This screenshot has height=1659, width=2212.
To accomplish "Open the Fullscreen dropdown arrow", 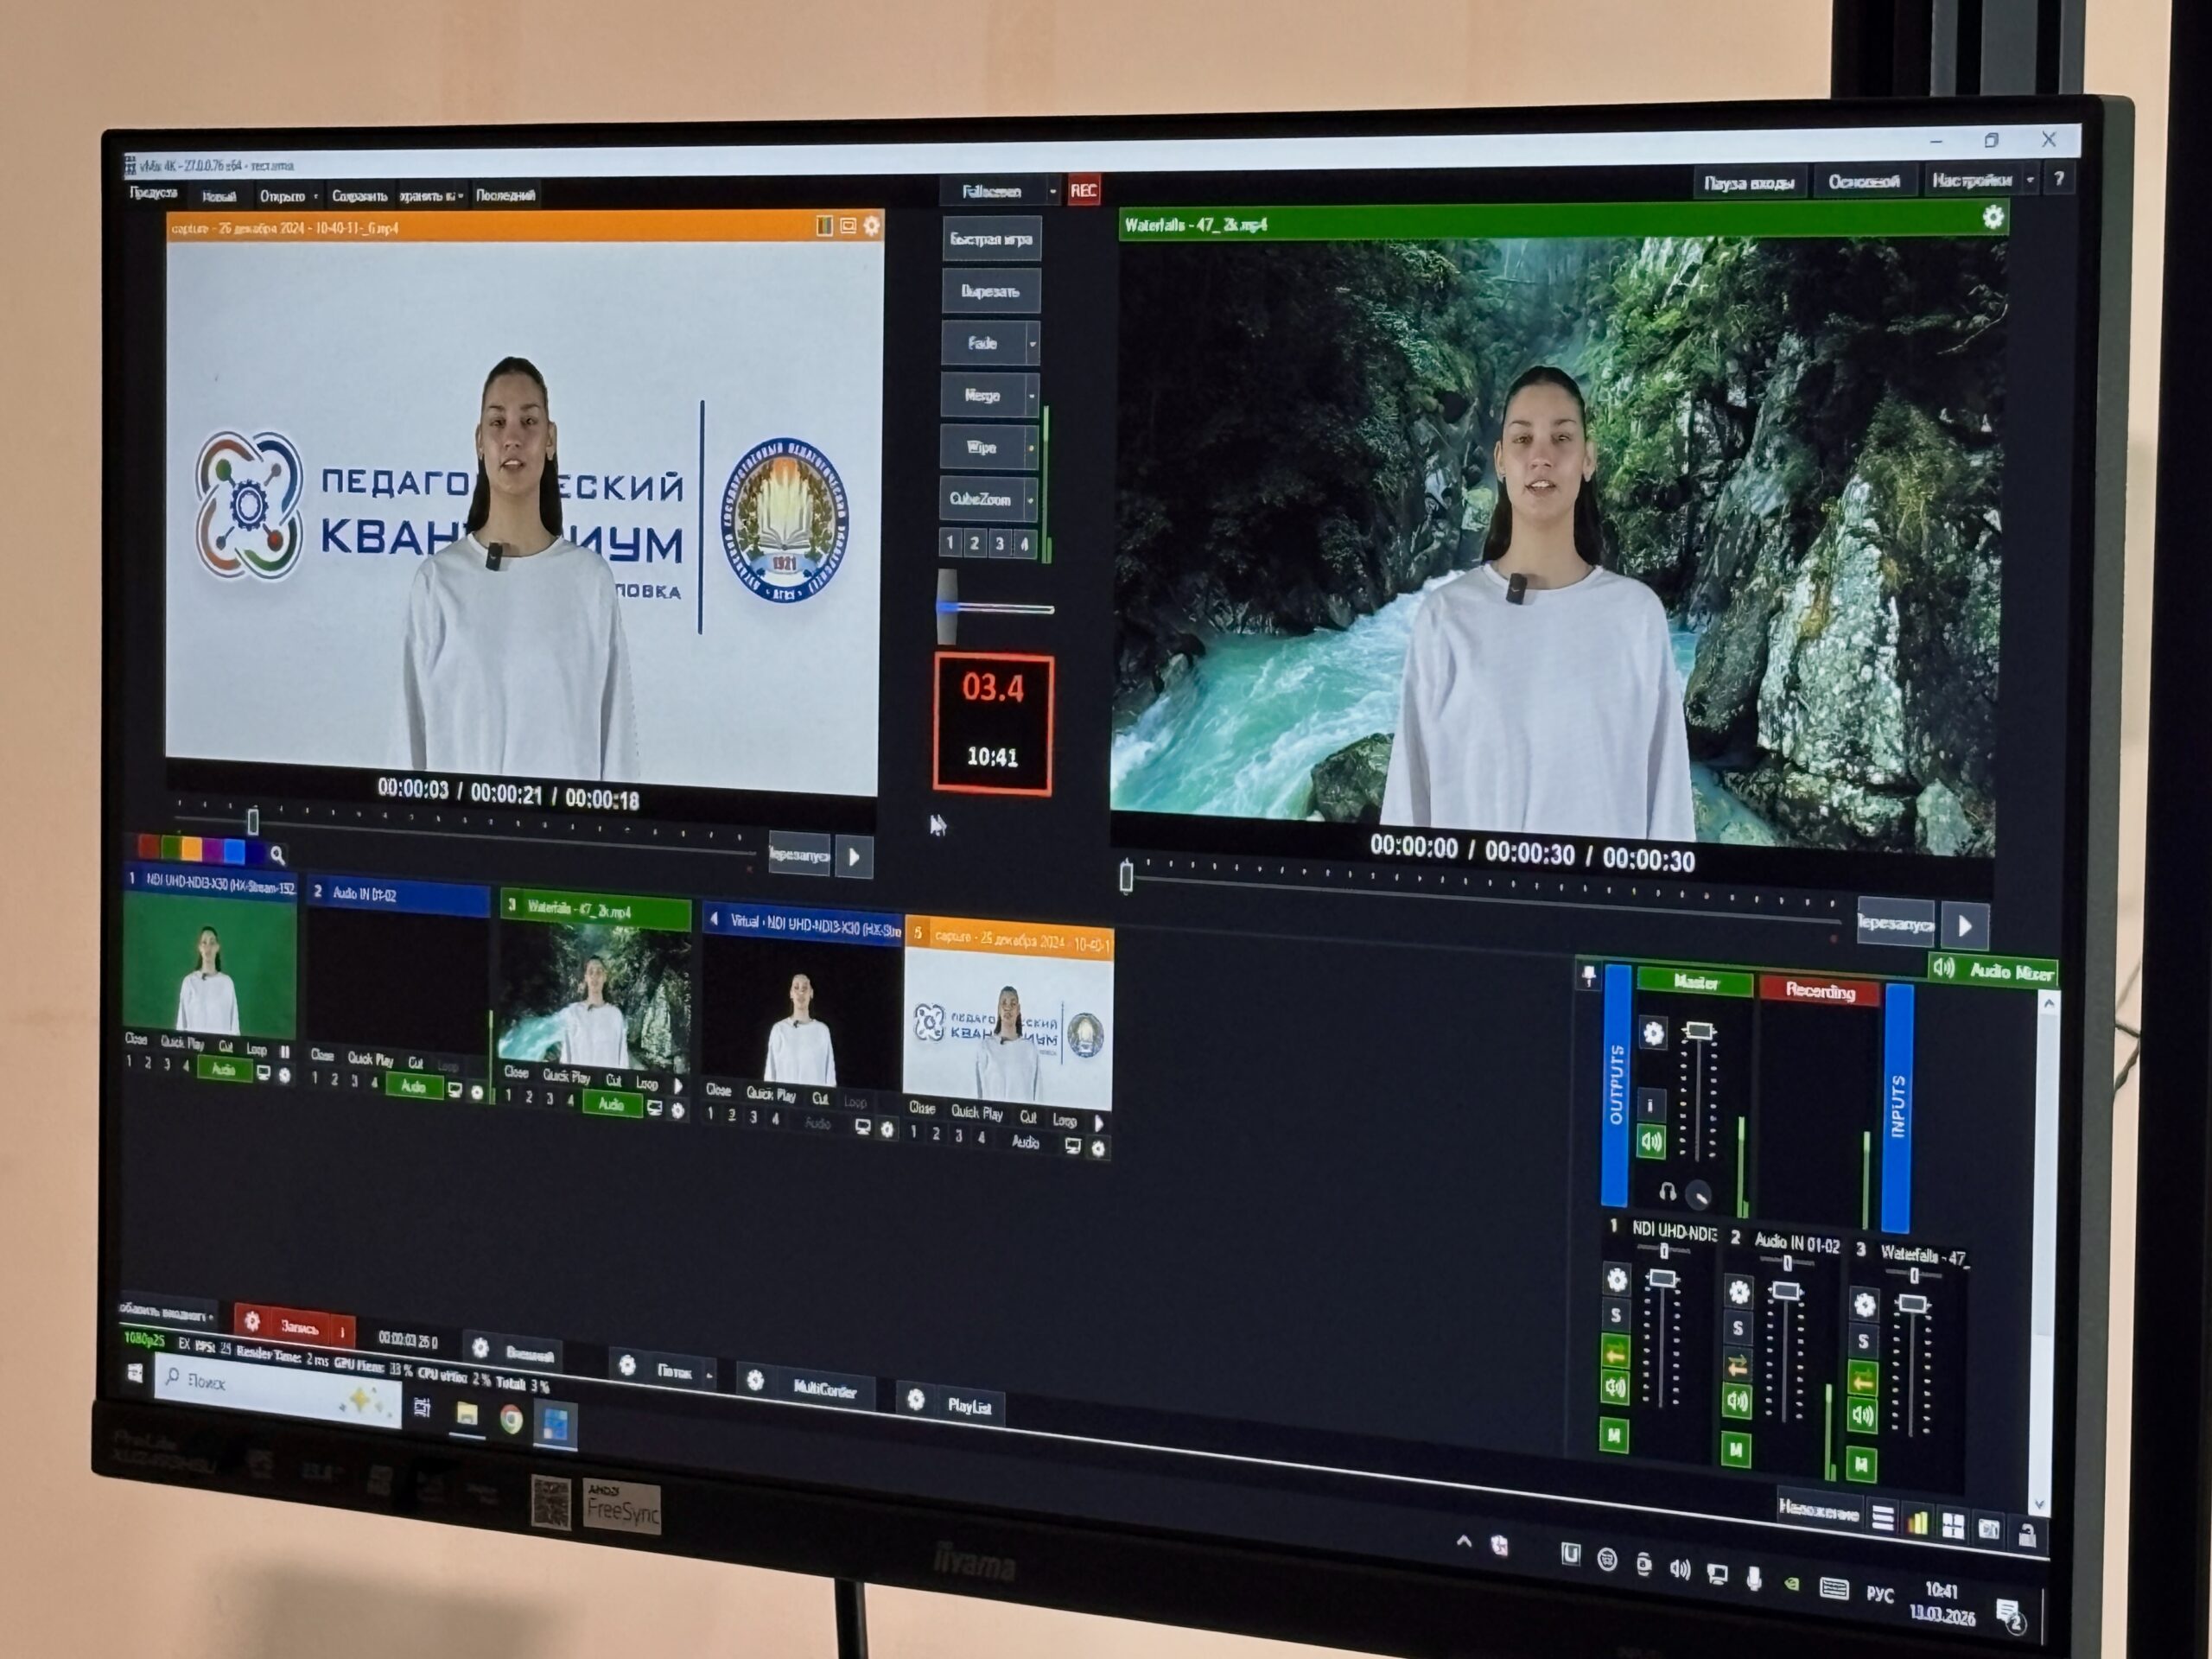I will (x=1052, y=191).
